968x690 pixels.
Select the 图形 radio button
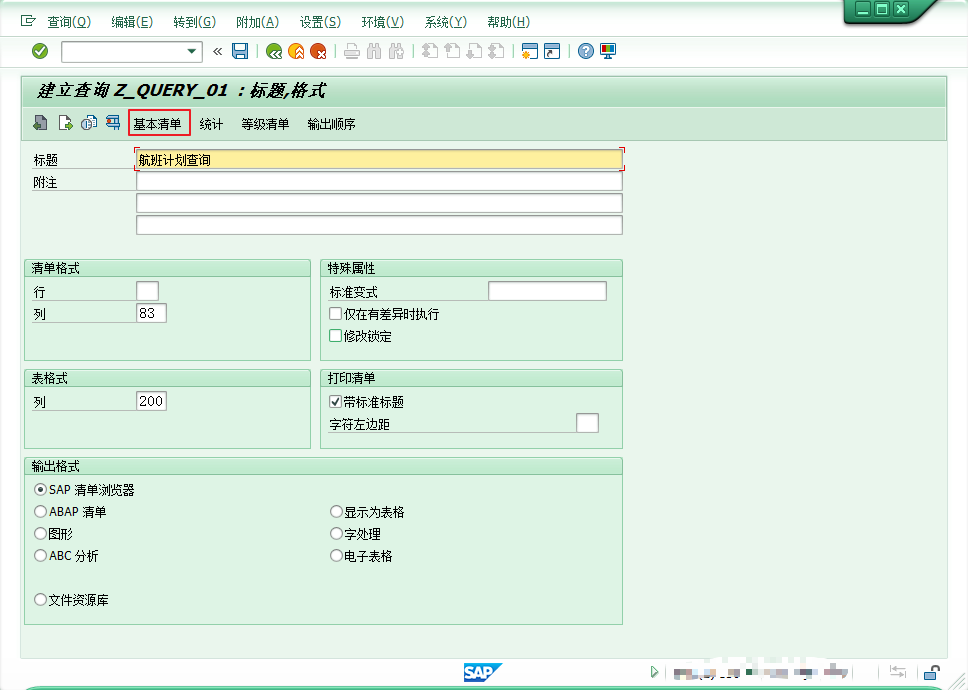[40, 533]
